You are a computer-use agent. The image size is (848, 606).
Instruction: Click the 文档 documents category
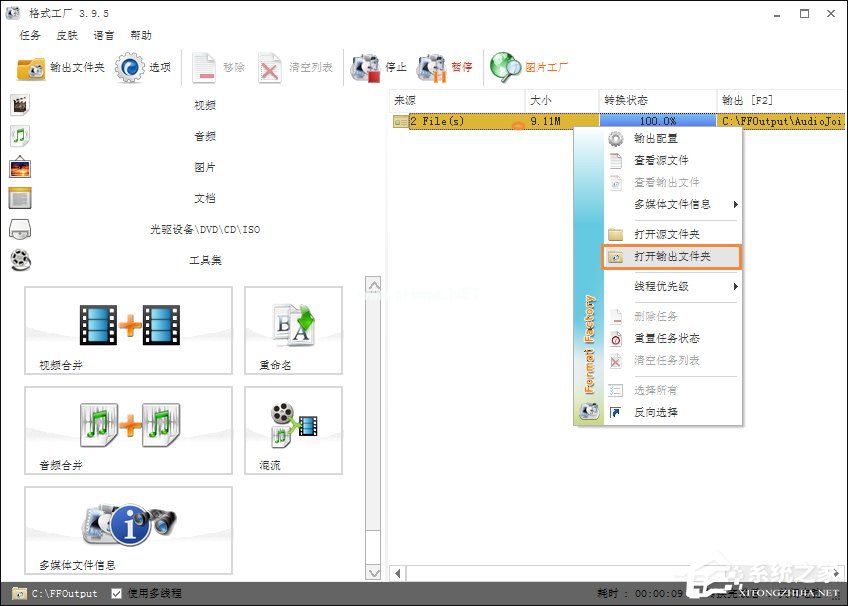pyautogui.click(x=204, y=198)
